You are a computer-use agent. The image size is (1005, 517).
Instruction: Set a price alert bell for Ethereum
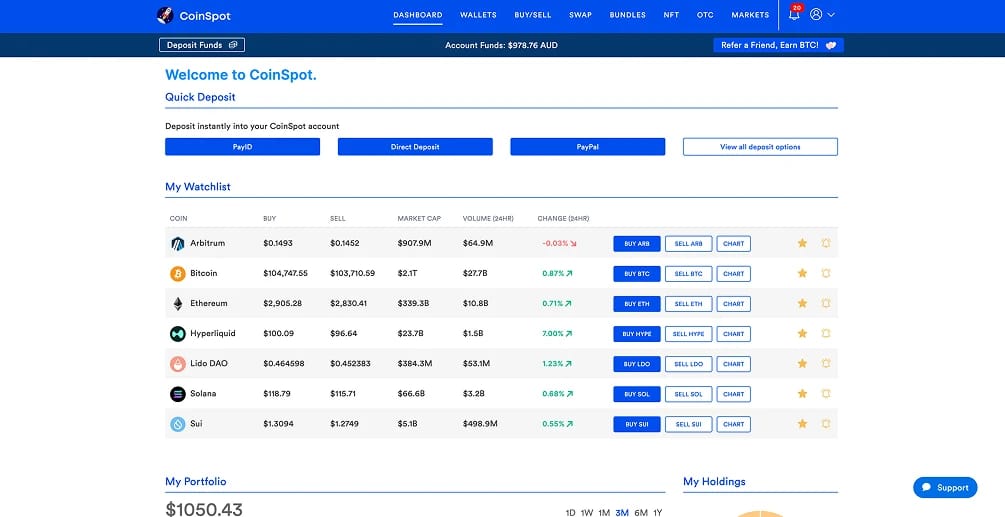tap(826, 303)
